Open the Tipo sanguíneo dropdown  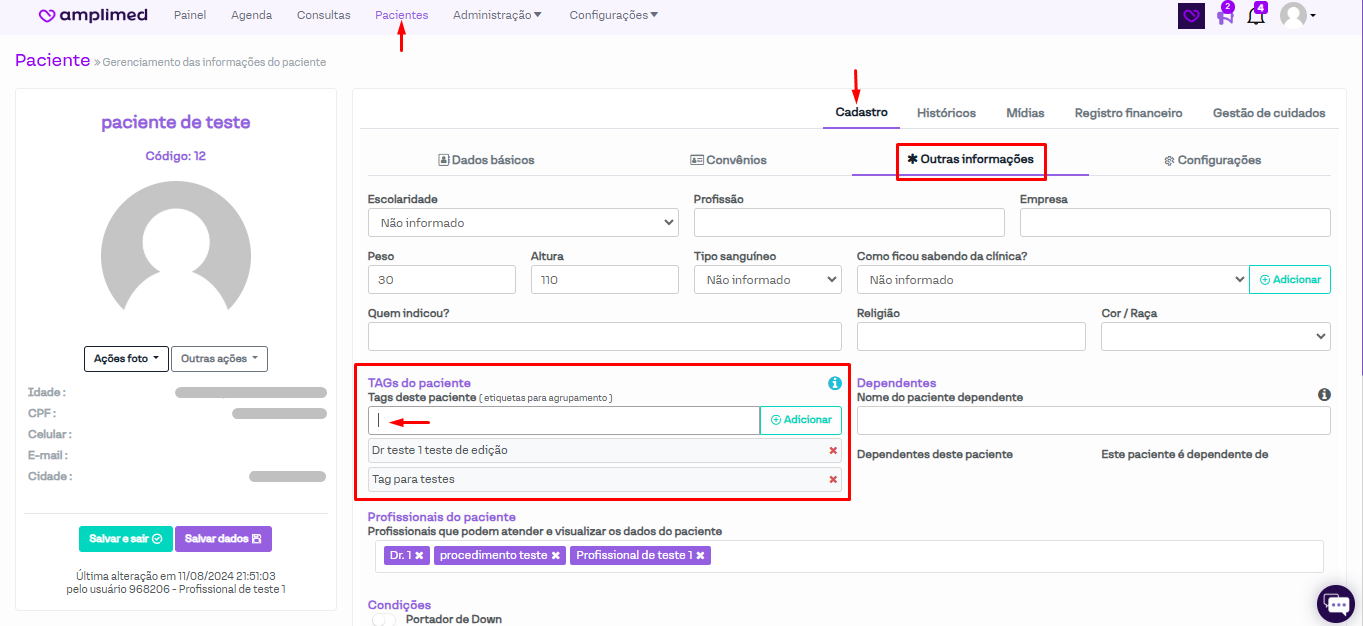click(767, 280)
